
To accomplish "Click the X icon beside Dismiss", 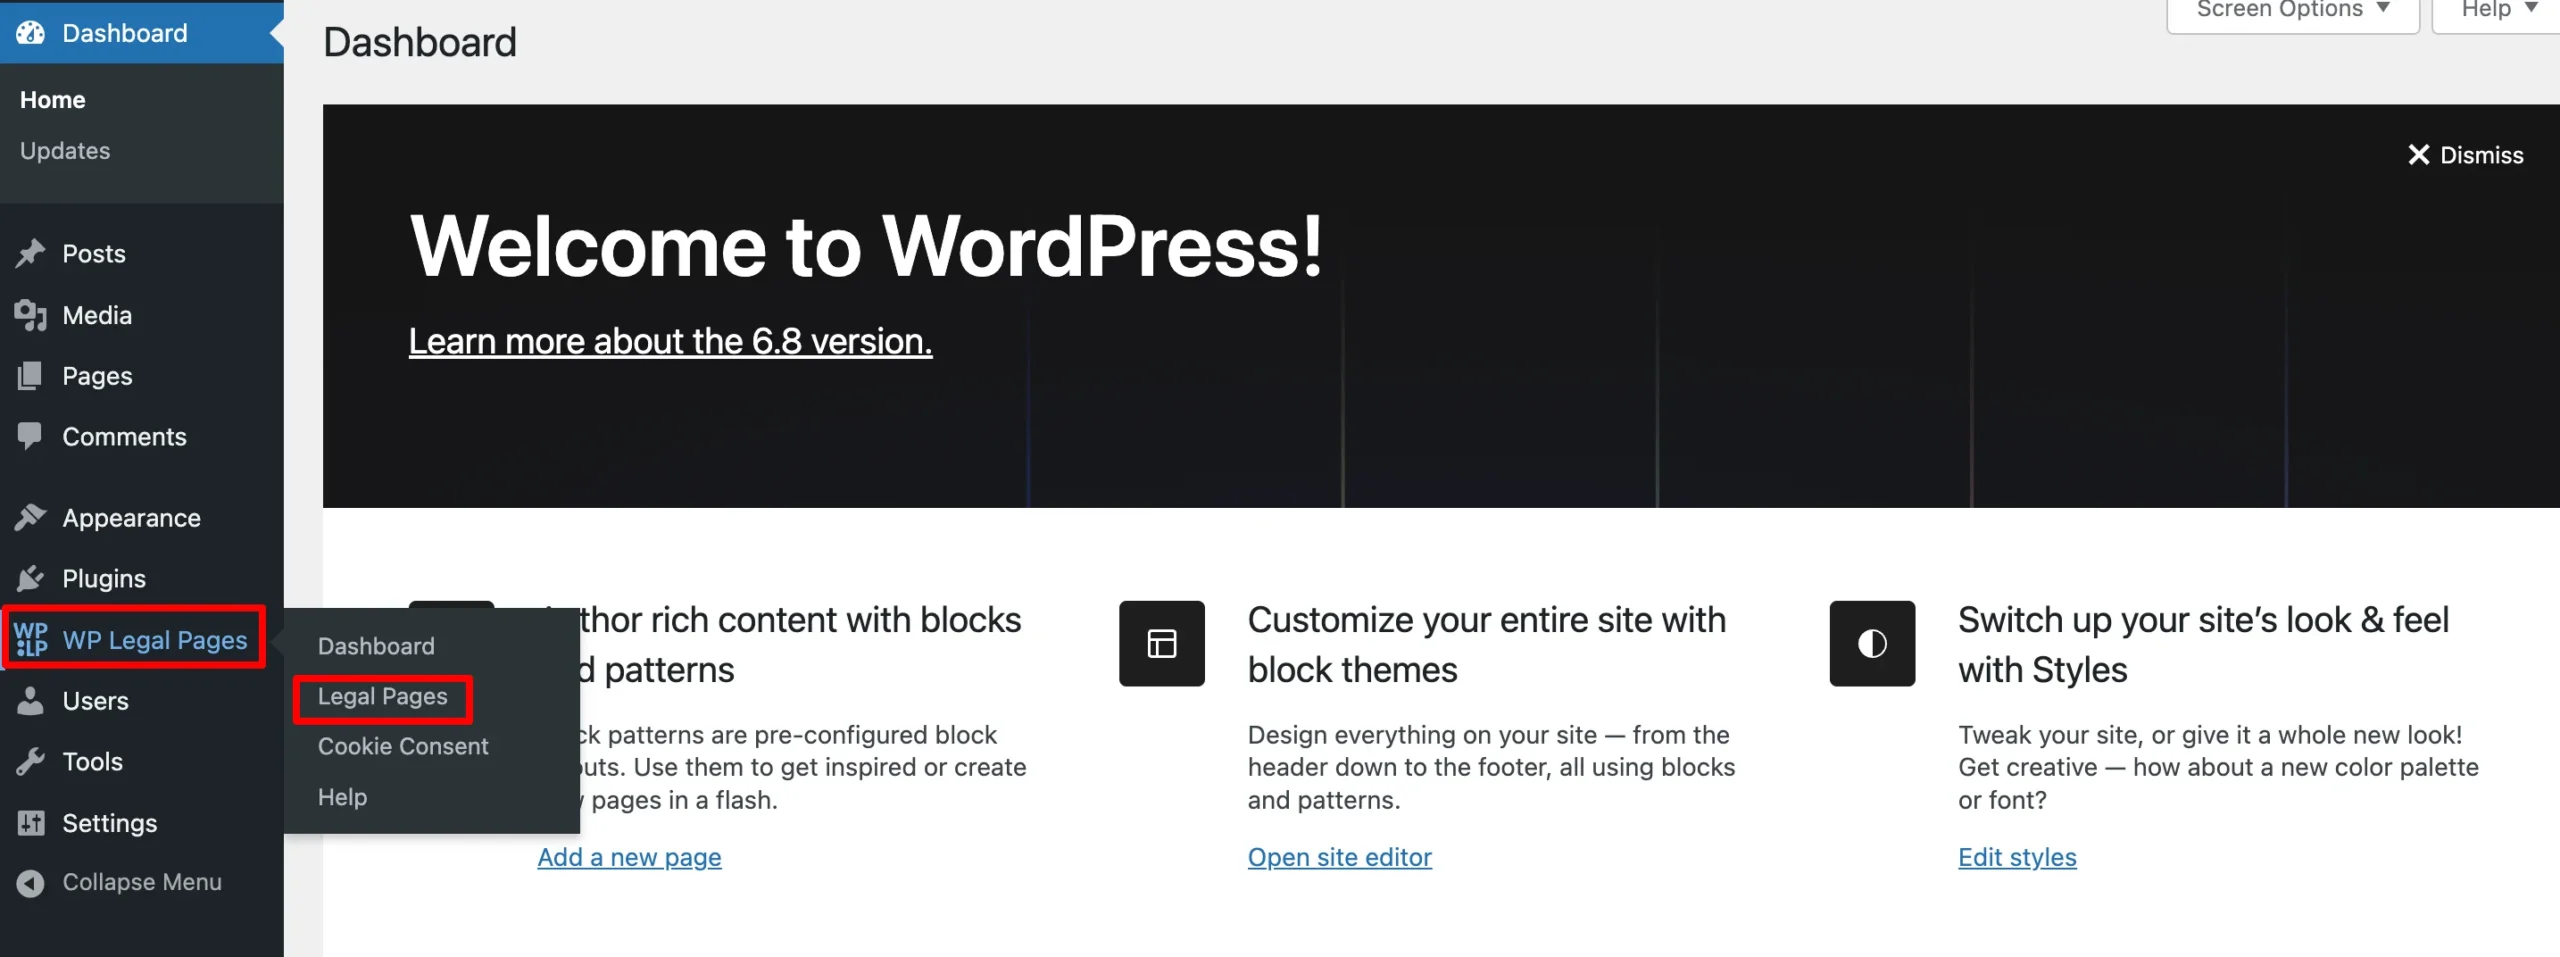I will [2418, 155].
